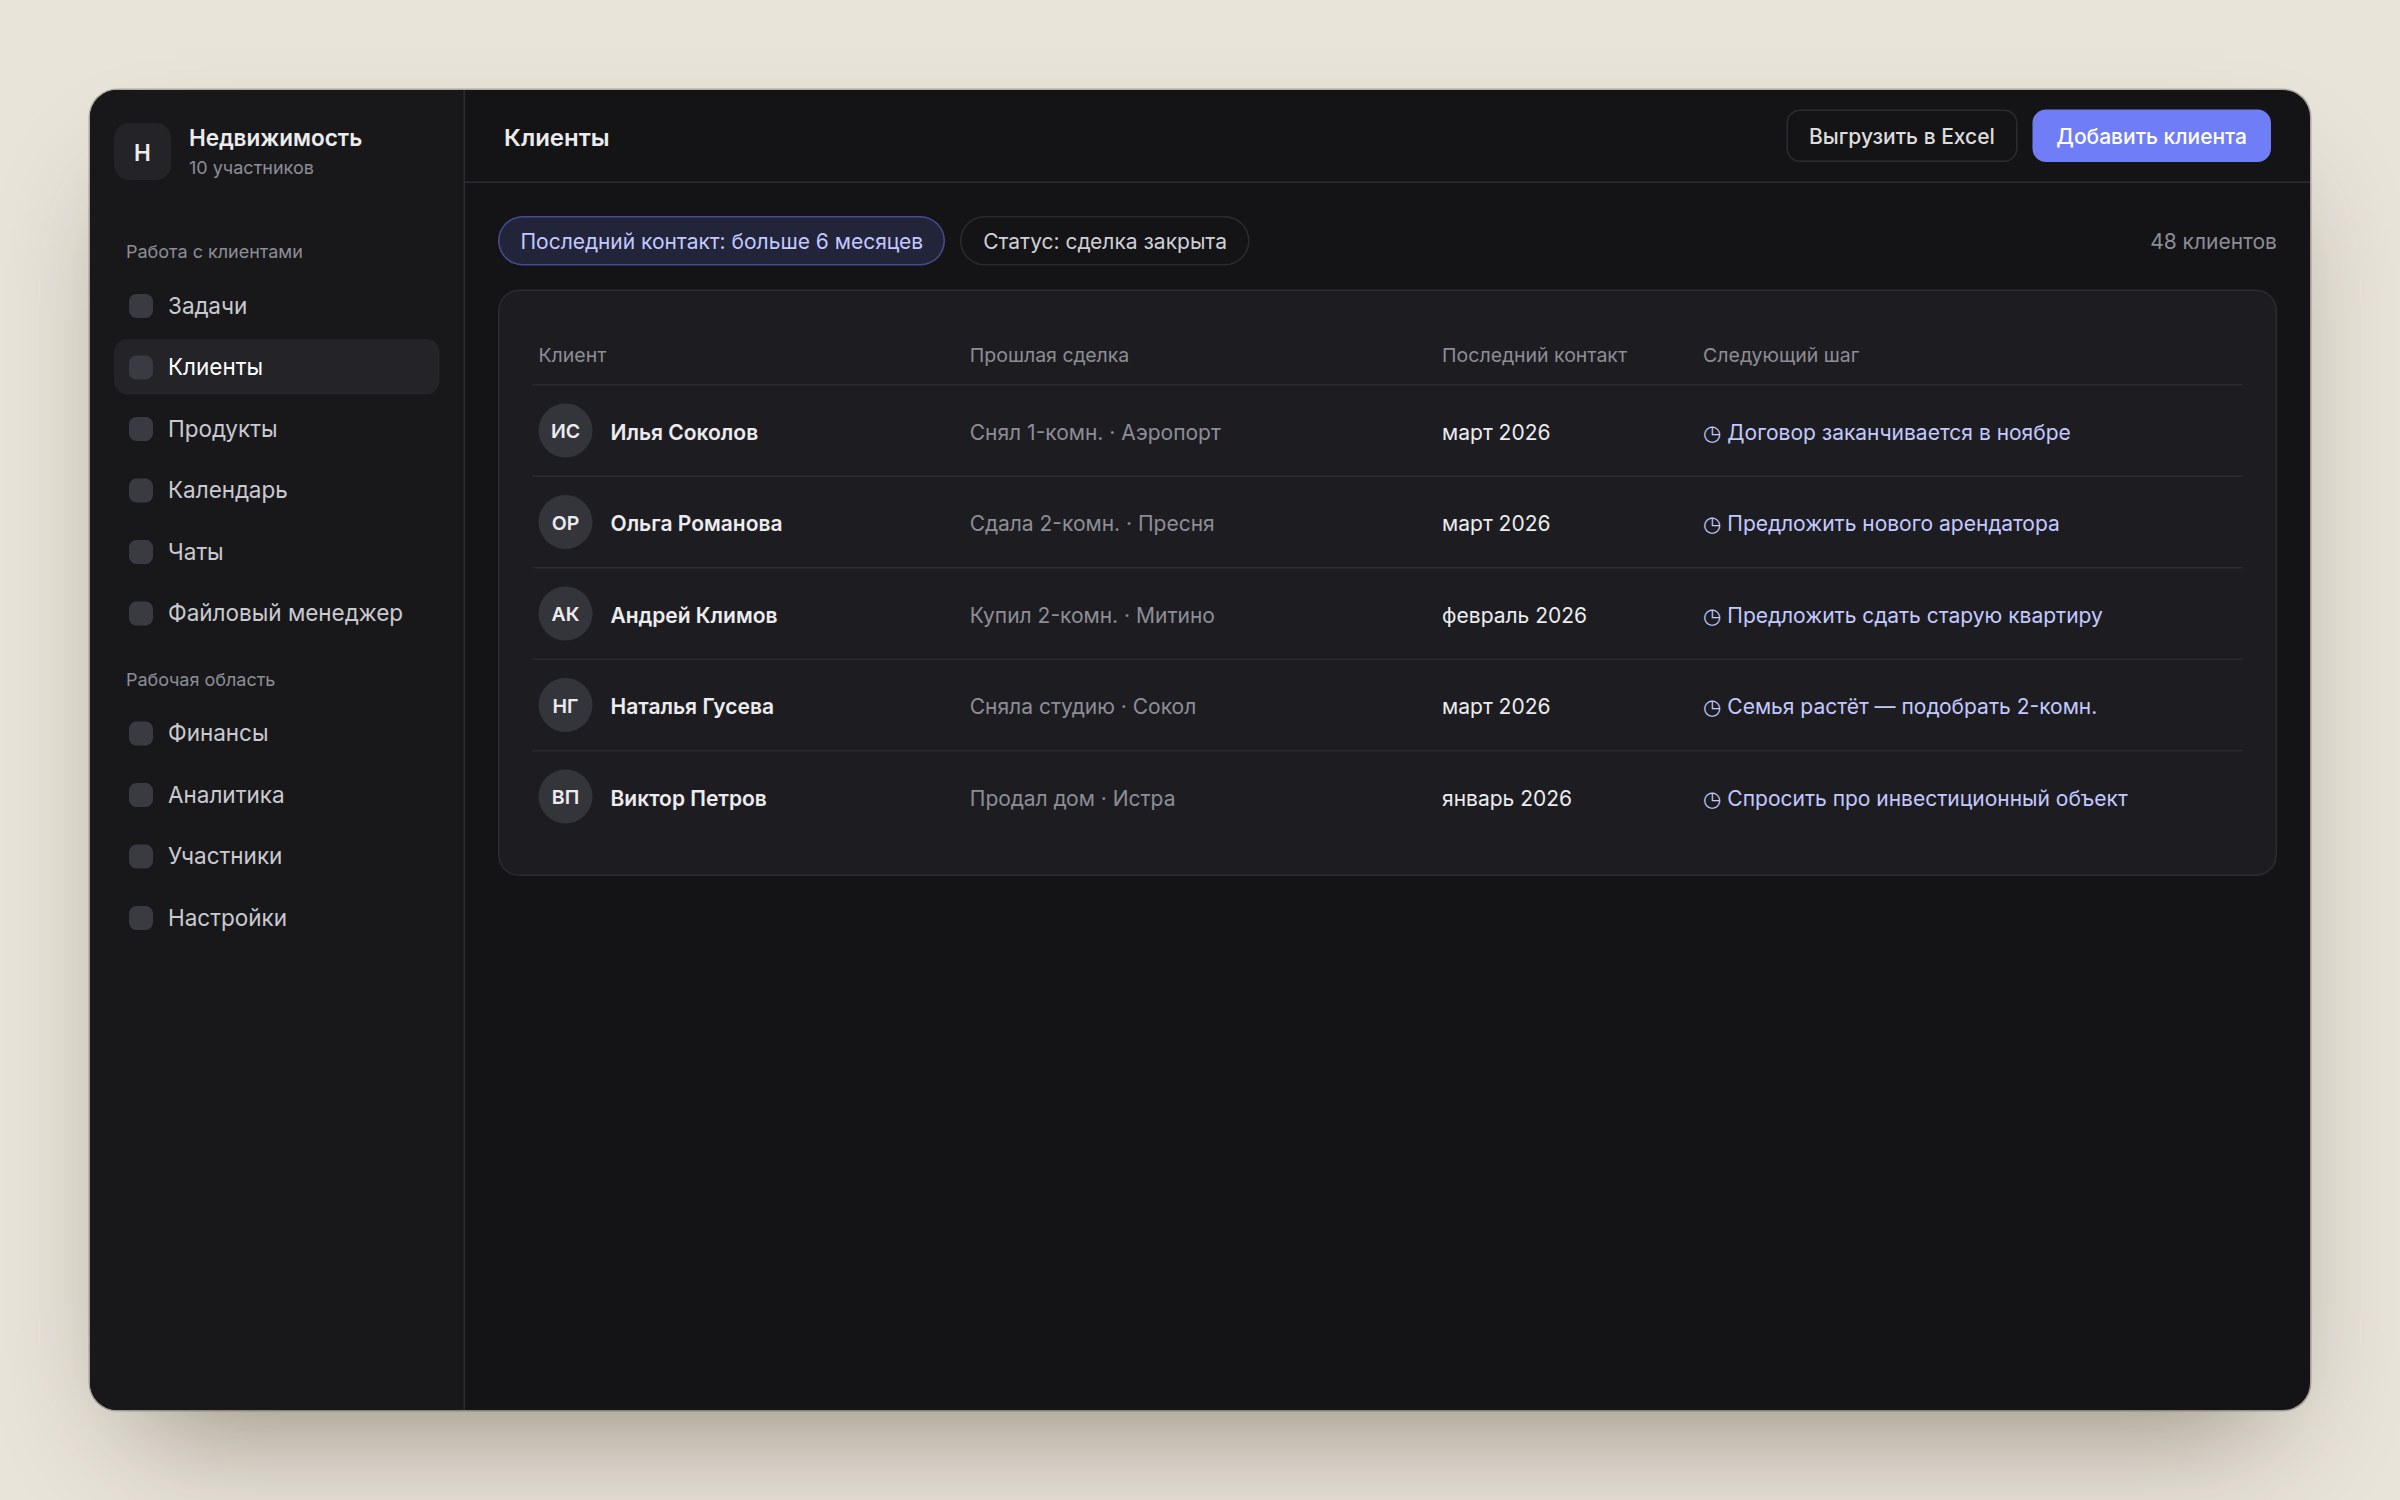Click the Чаты sidebar icon
The width and height of the screenshot is (2400, 1500).
pyautogui.click(x=141, y=552)
